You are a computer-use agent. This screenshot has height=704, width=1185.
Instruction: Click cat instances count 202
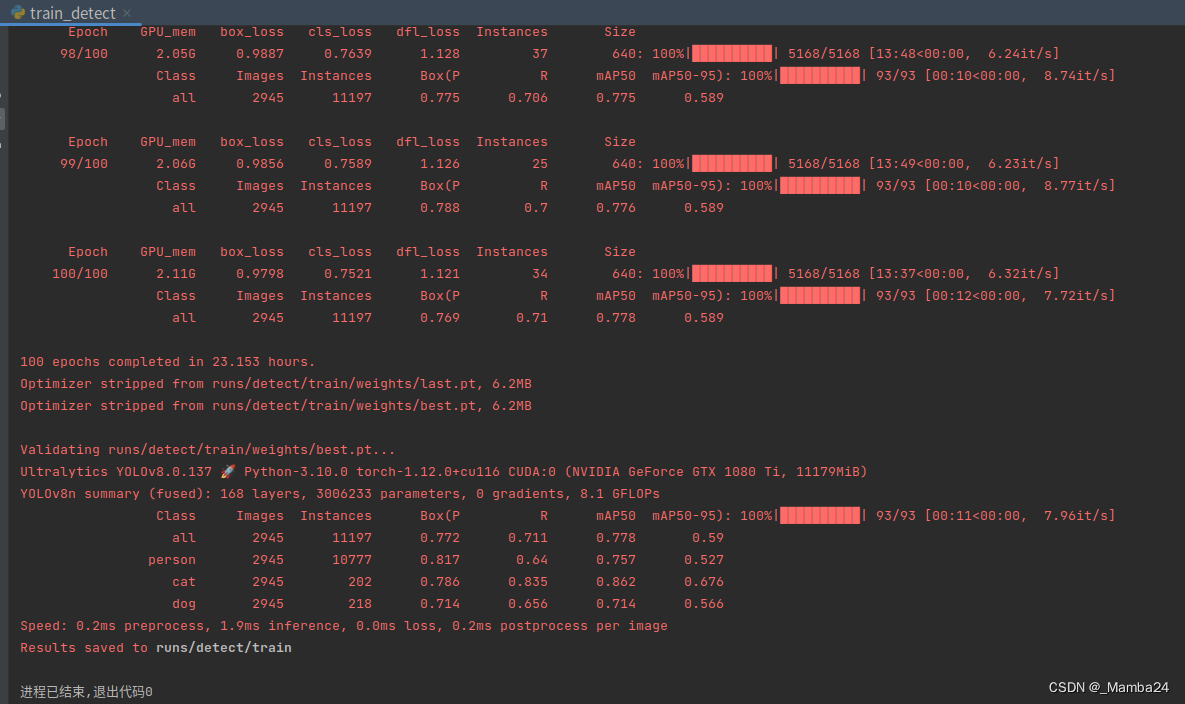pos(360,582)
